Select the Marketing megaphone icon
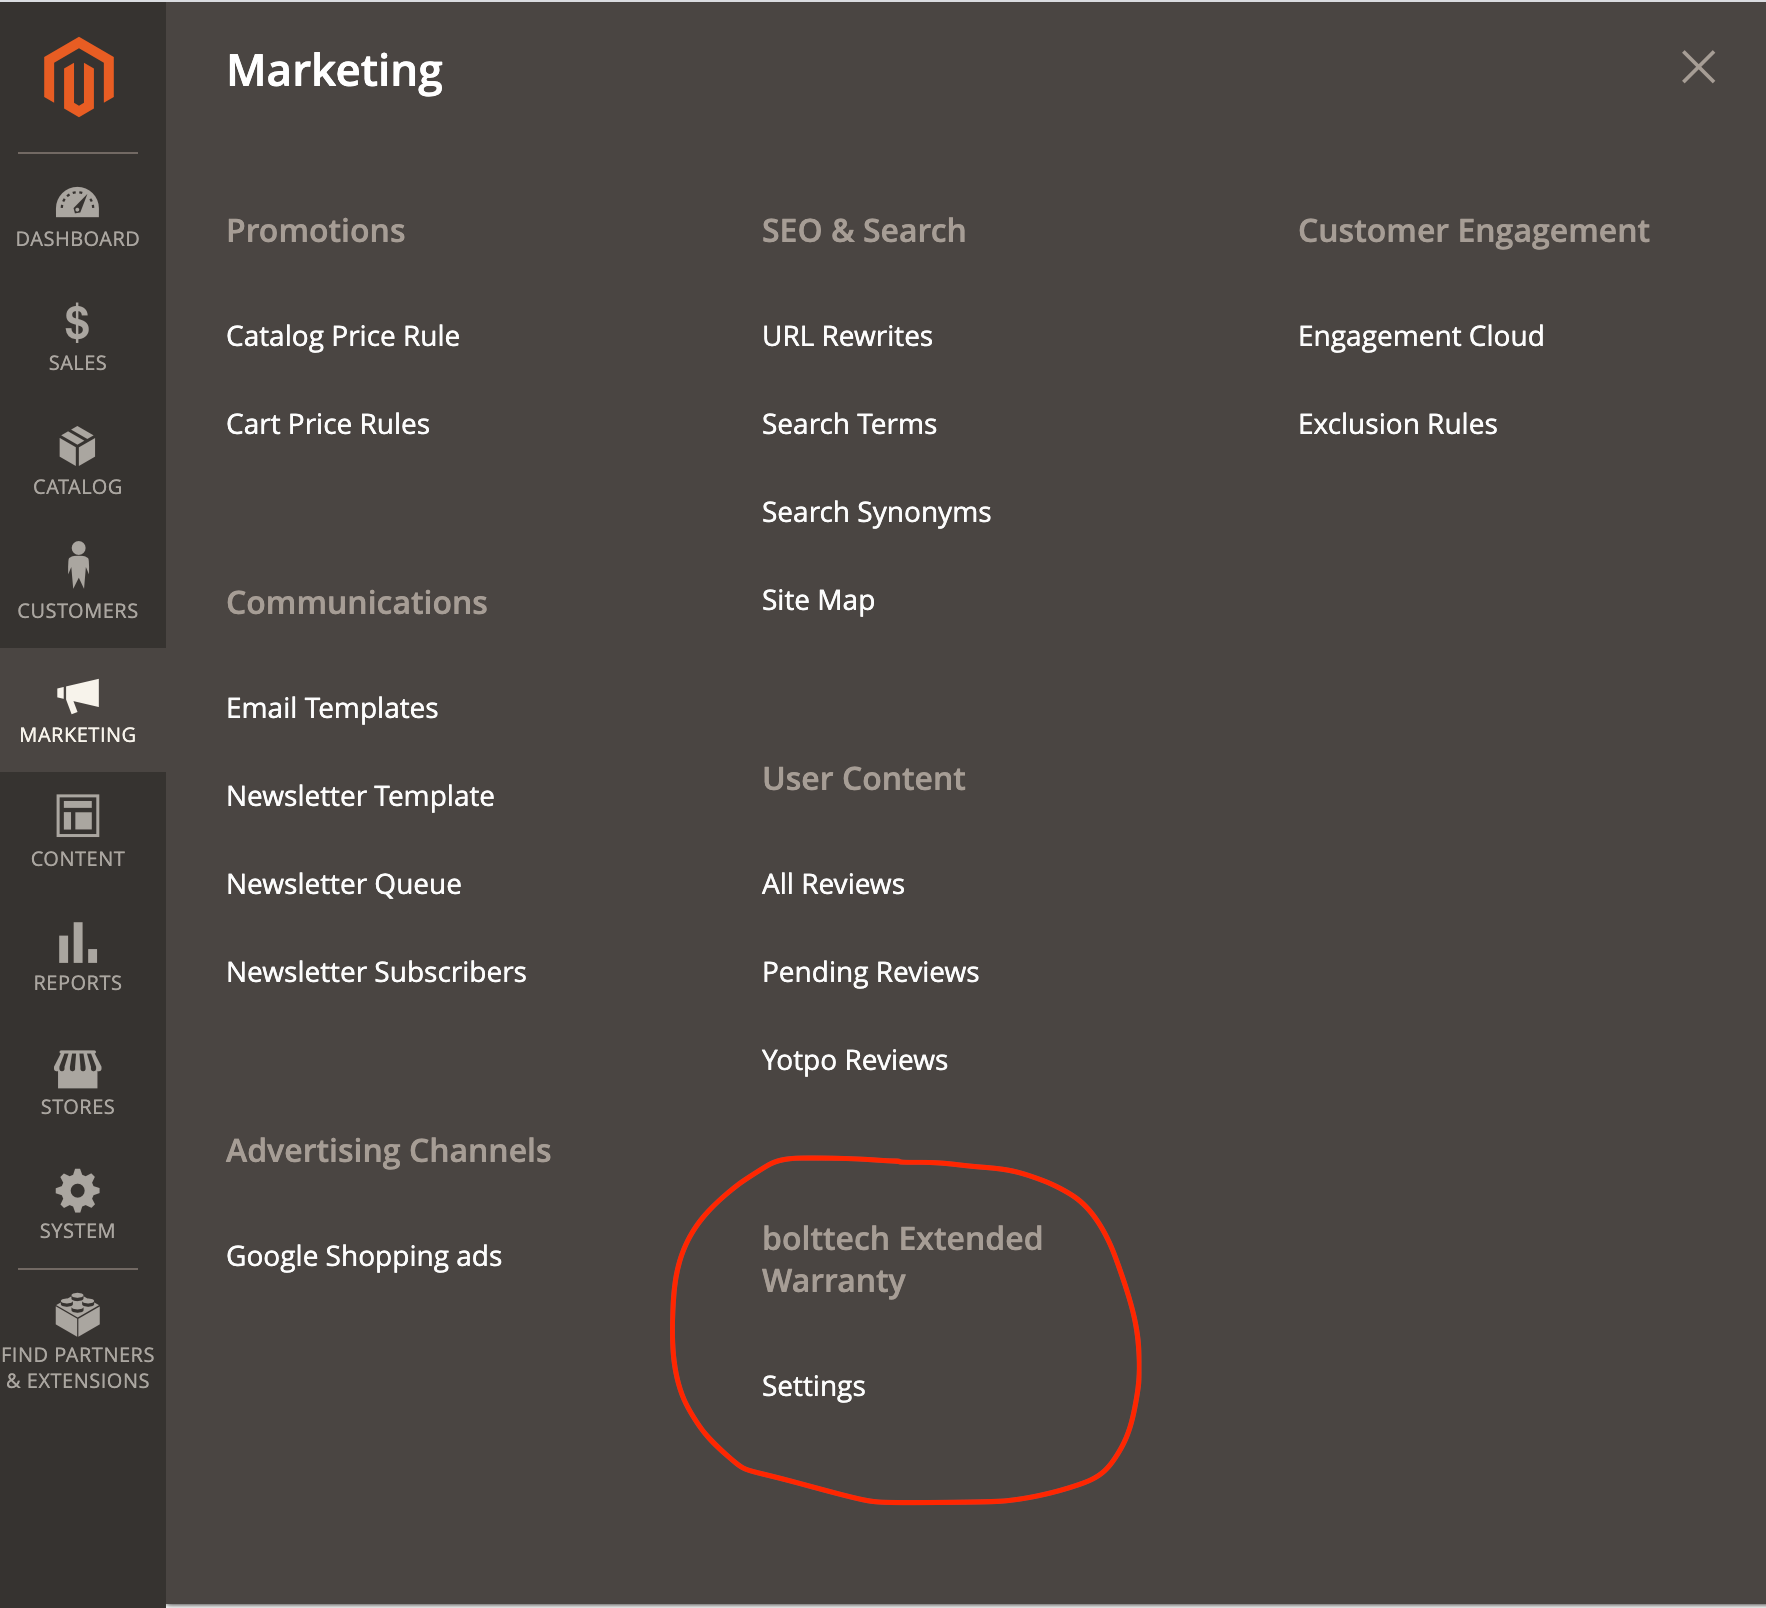The width and height of the screenshot is (1766, 1608). [x=78, y=695]
